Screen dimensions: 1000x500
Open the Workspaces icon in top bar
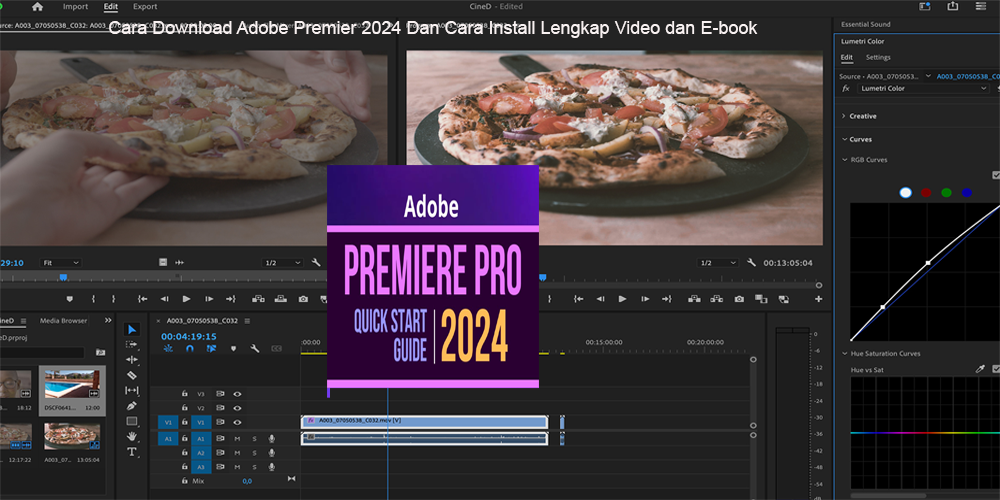(925, 6)
